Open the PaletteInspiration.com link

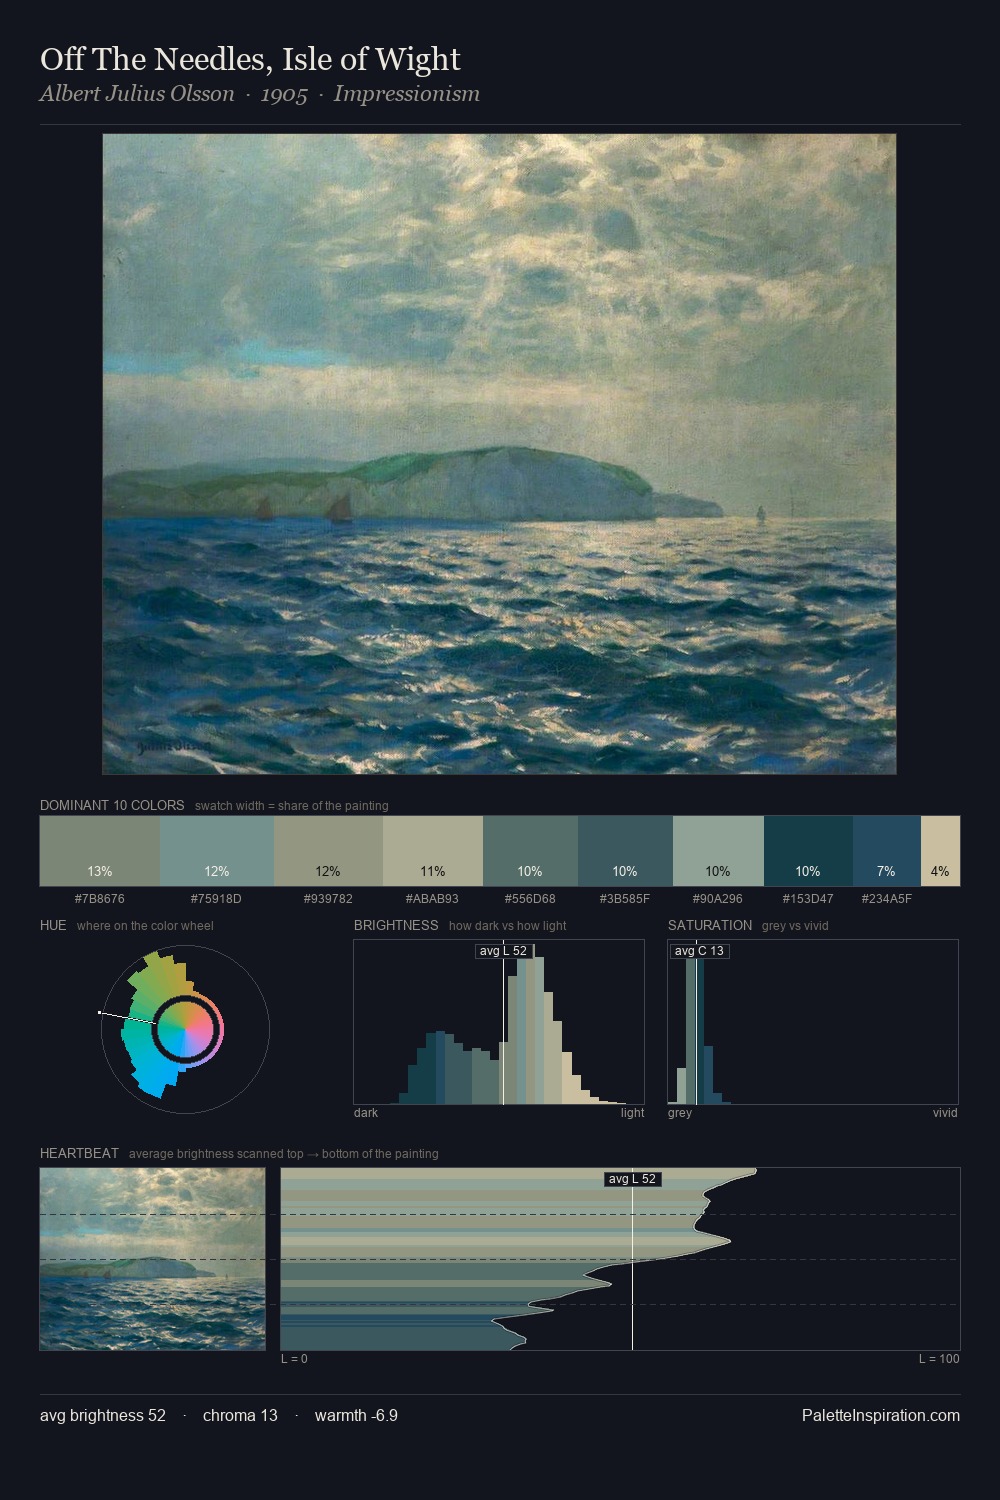point(881,1415)
